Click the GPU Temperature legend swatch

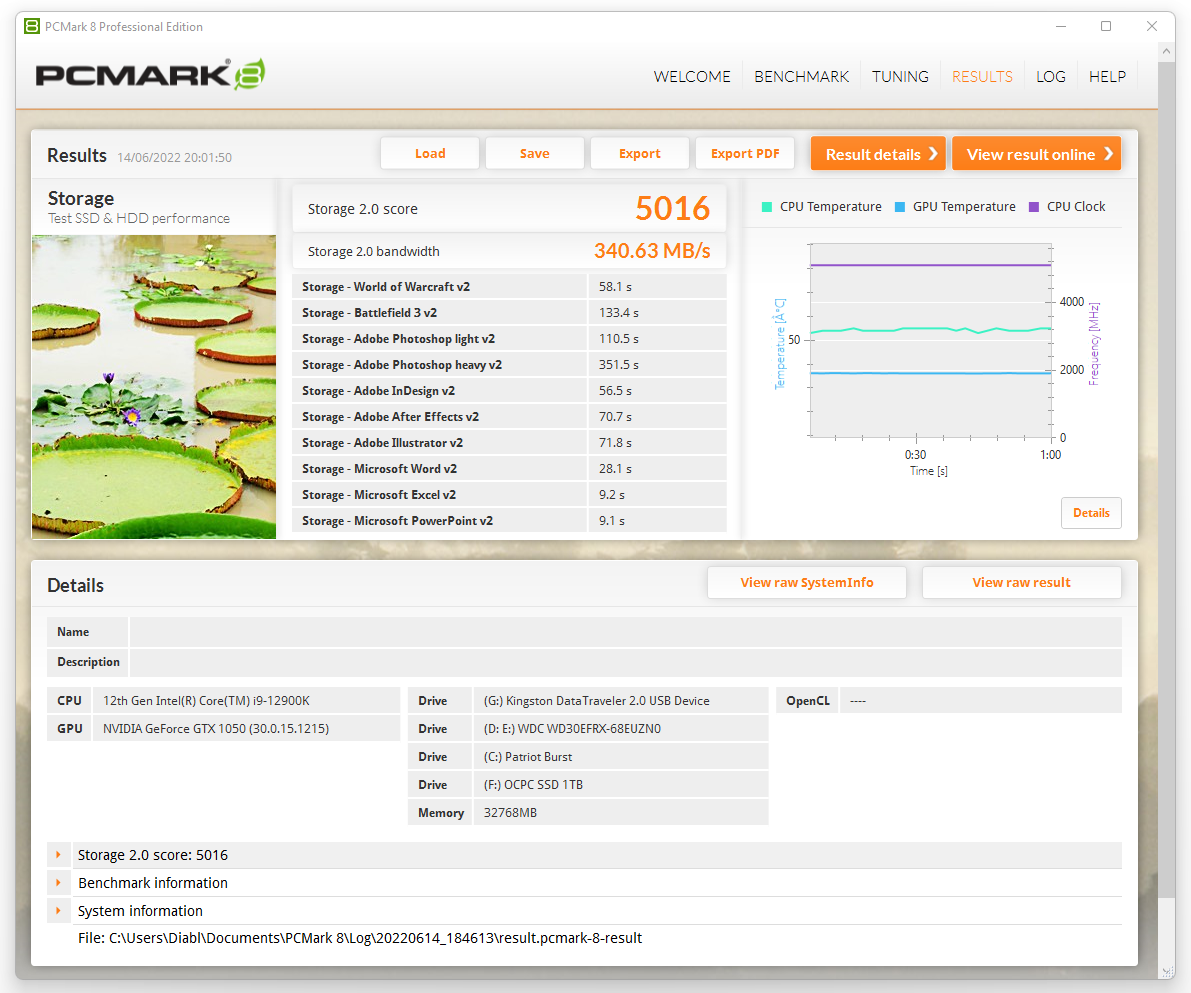[x=900, y=207]
